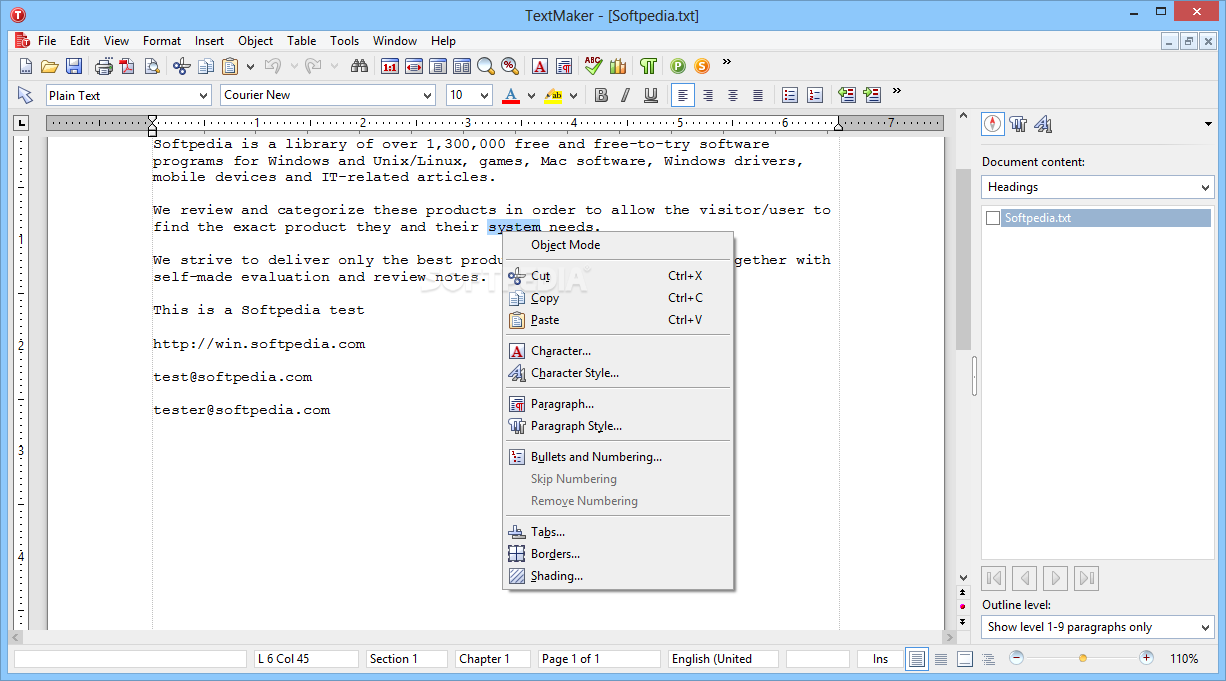Open the Courier New font dropdown
The width and height of the screenshot is (1226, 681).
[x=427, y=95]
